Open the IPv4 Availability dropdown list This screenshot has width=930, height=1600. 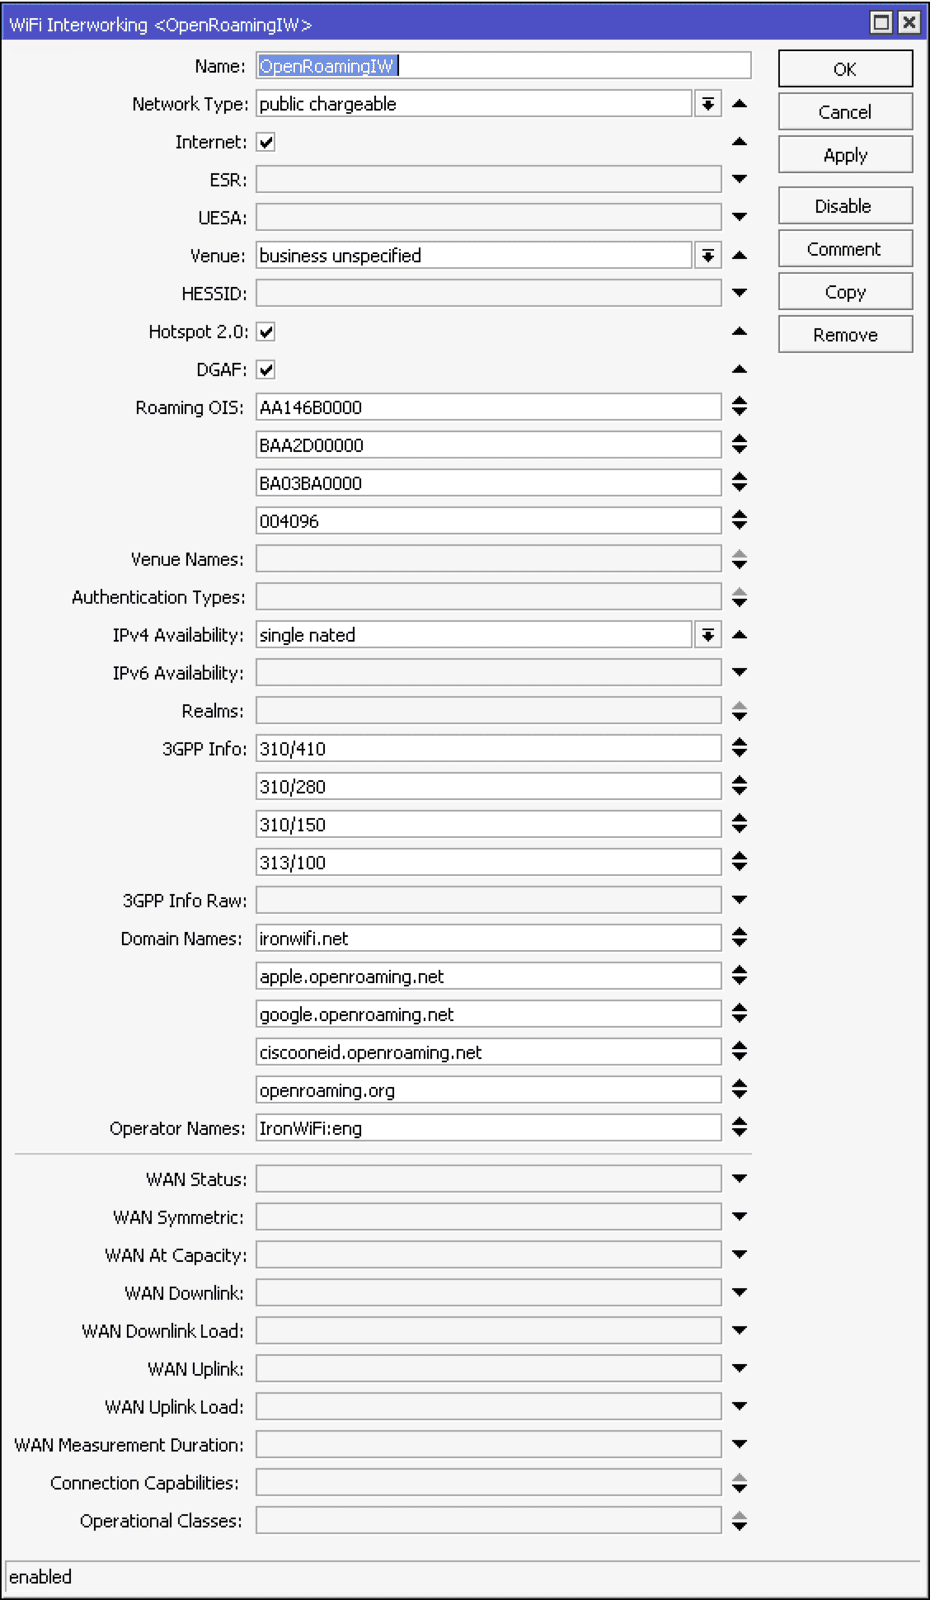(708, 635)
